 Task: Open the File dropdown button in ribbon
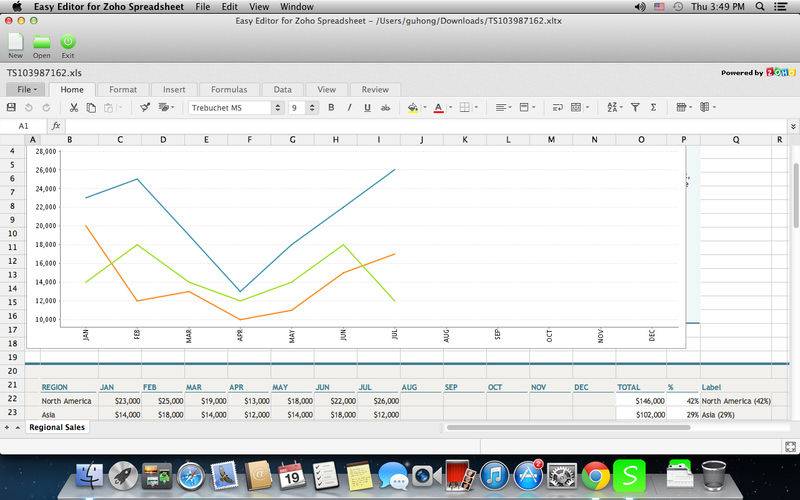26,89
